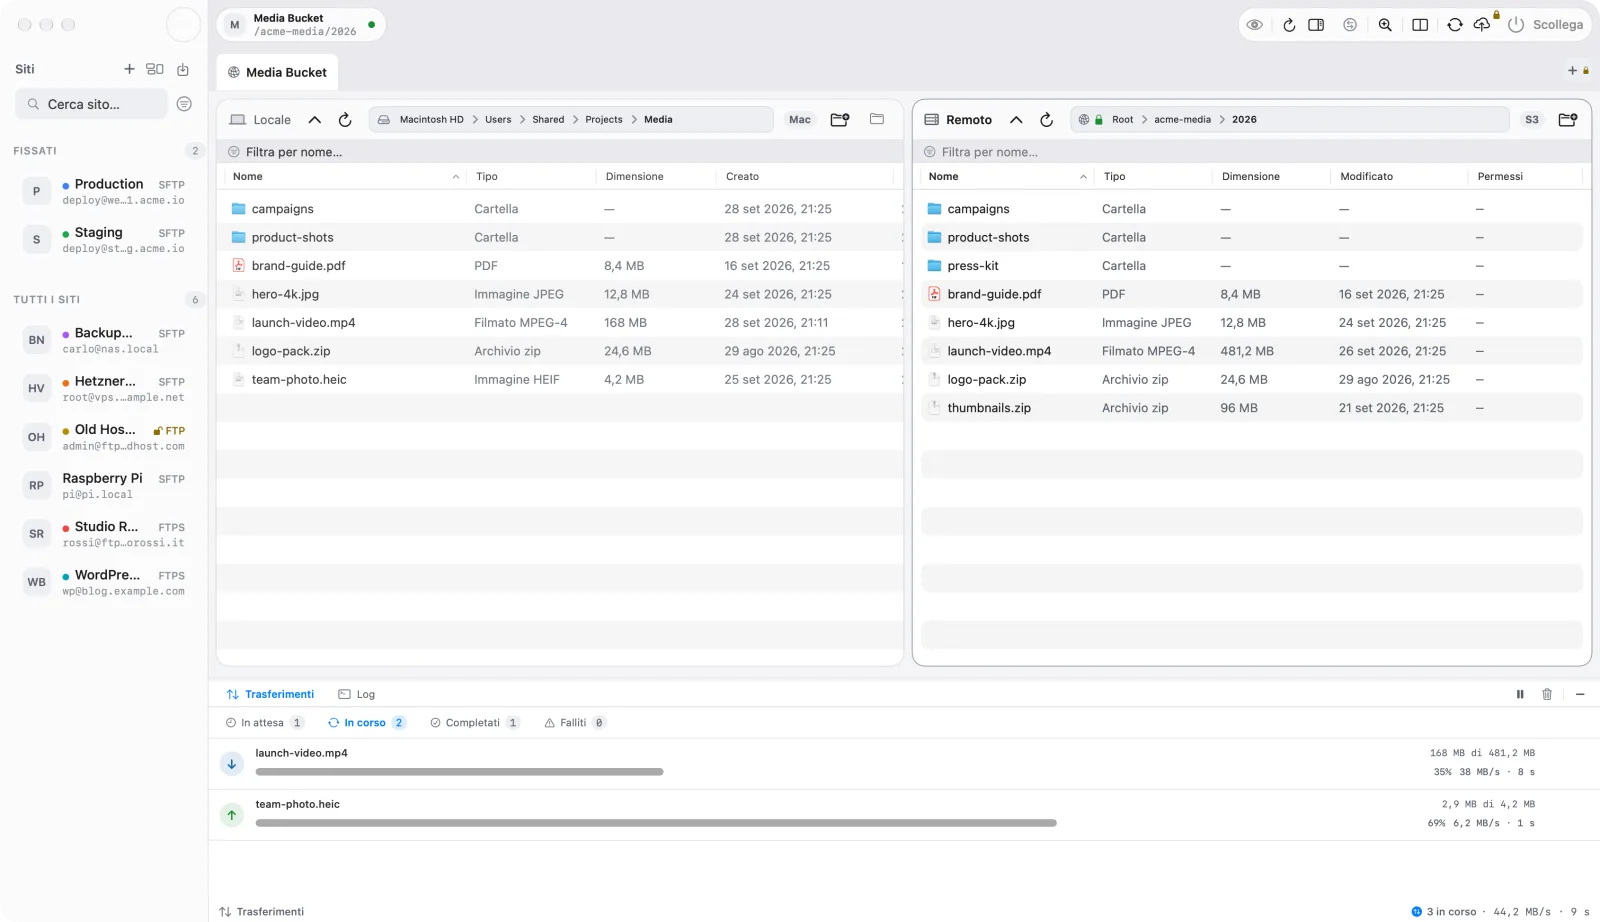Create a new folder in the Remoto pane

coord(1568,120)
